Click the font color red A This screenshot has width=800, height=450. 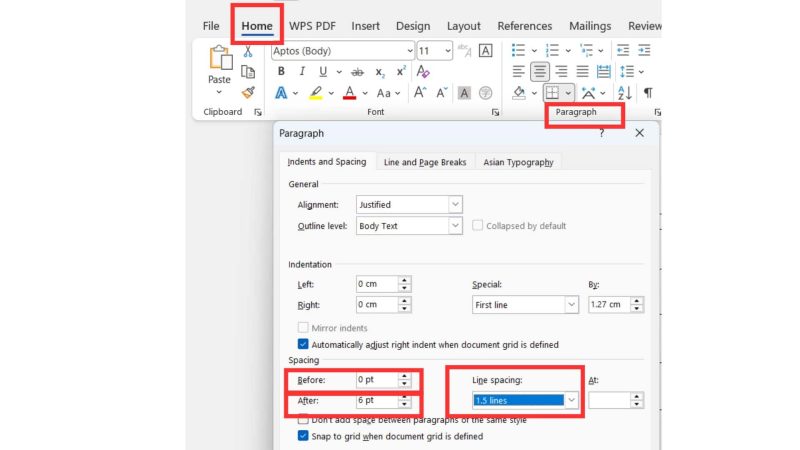[349, 93]
